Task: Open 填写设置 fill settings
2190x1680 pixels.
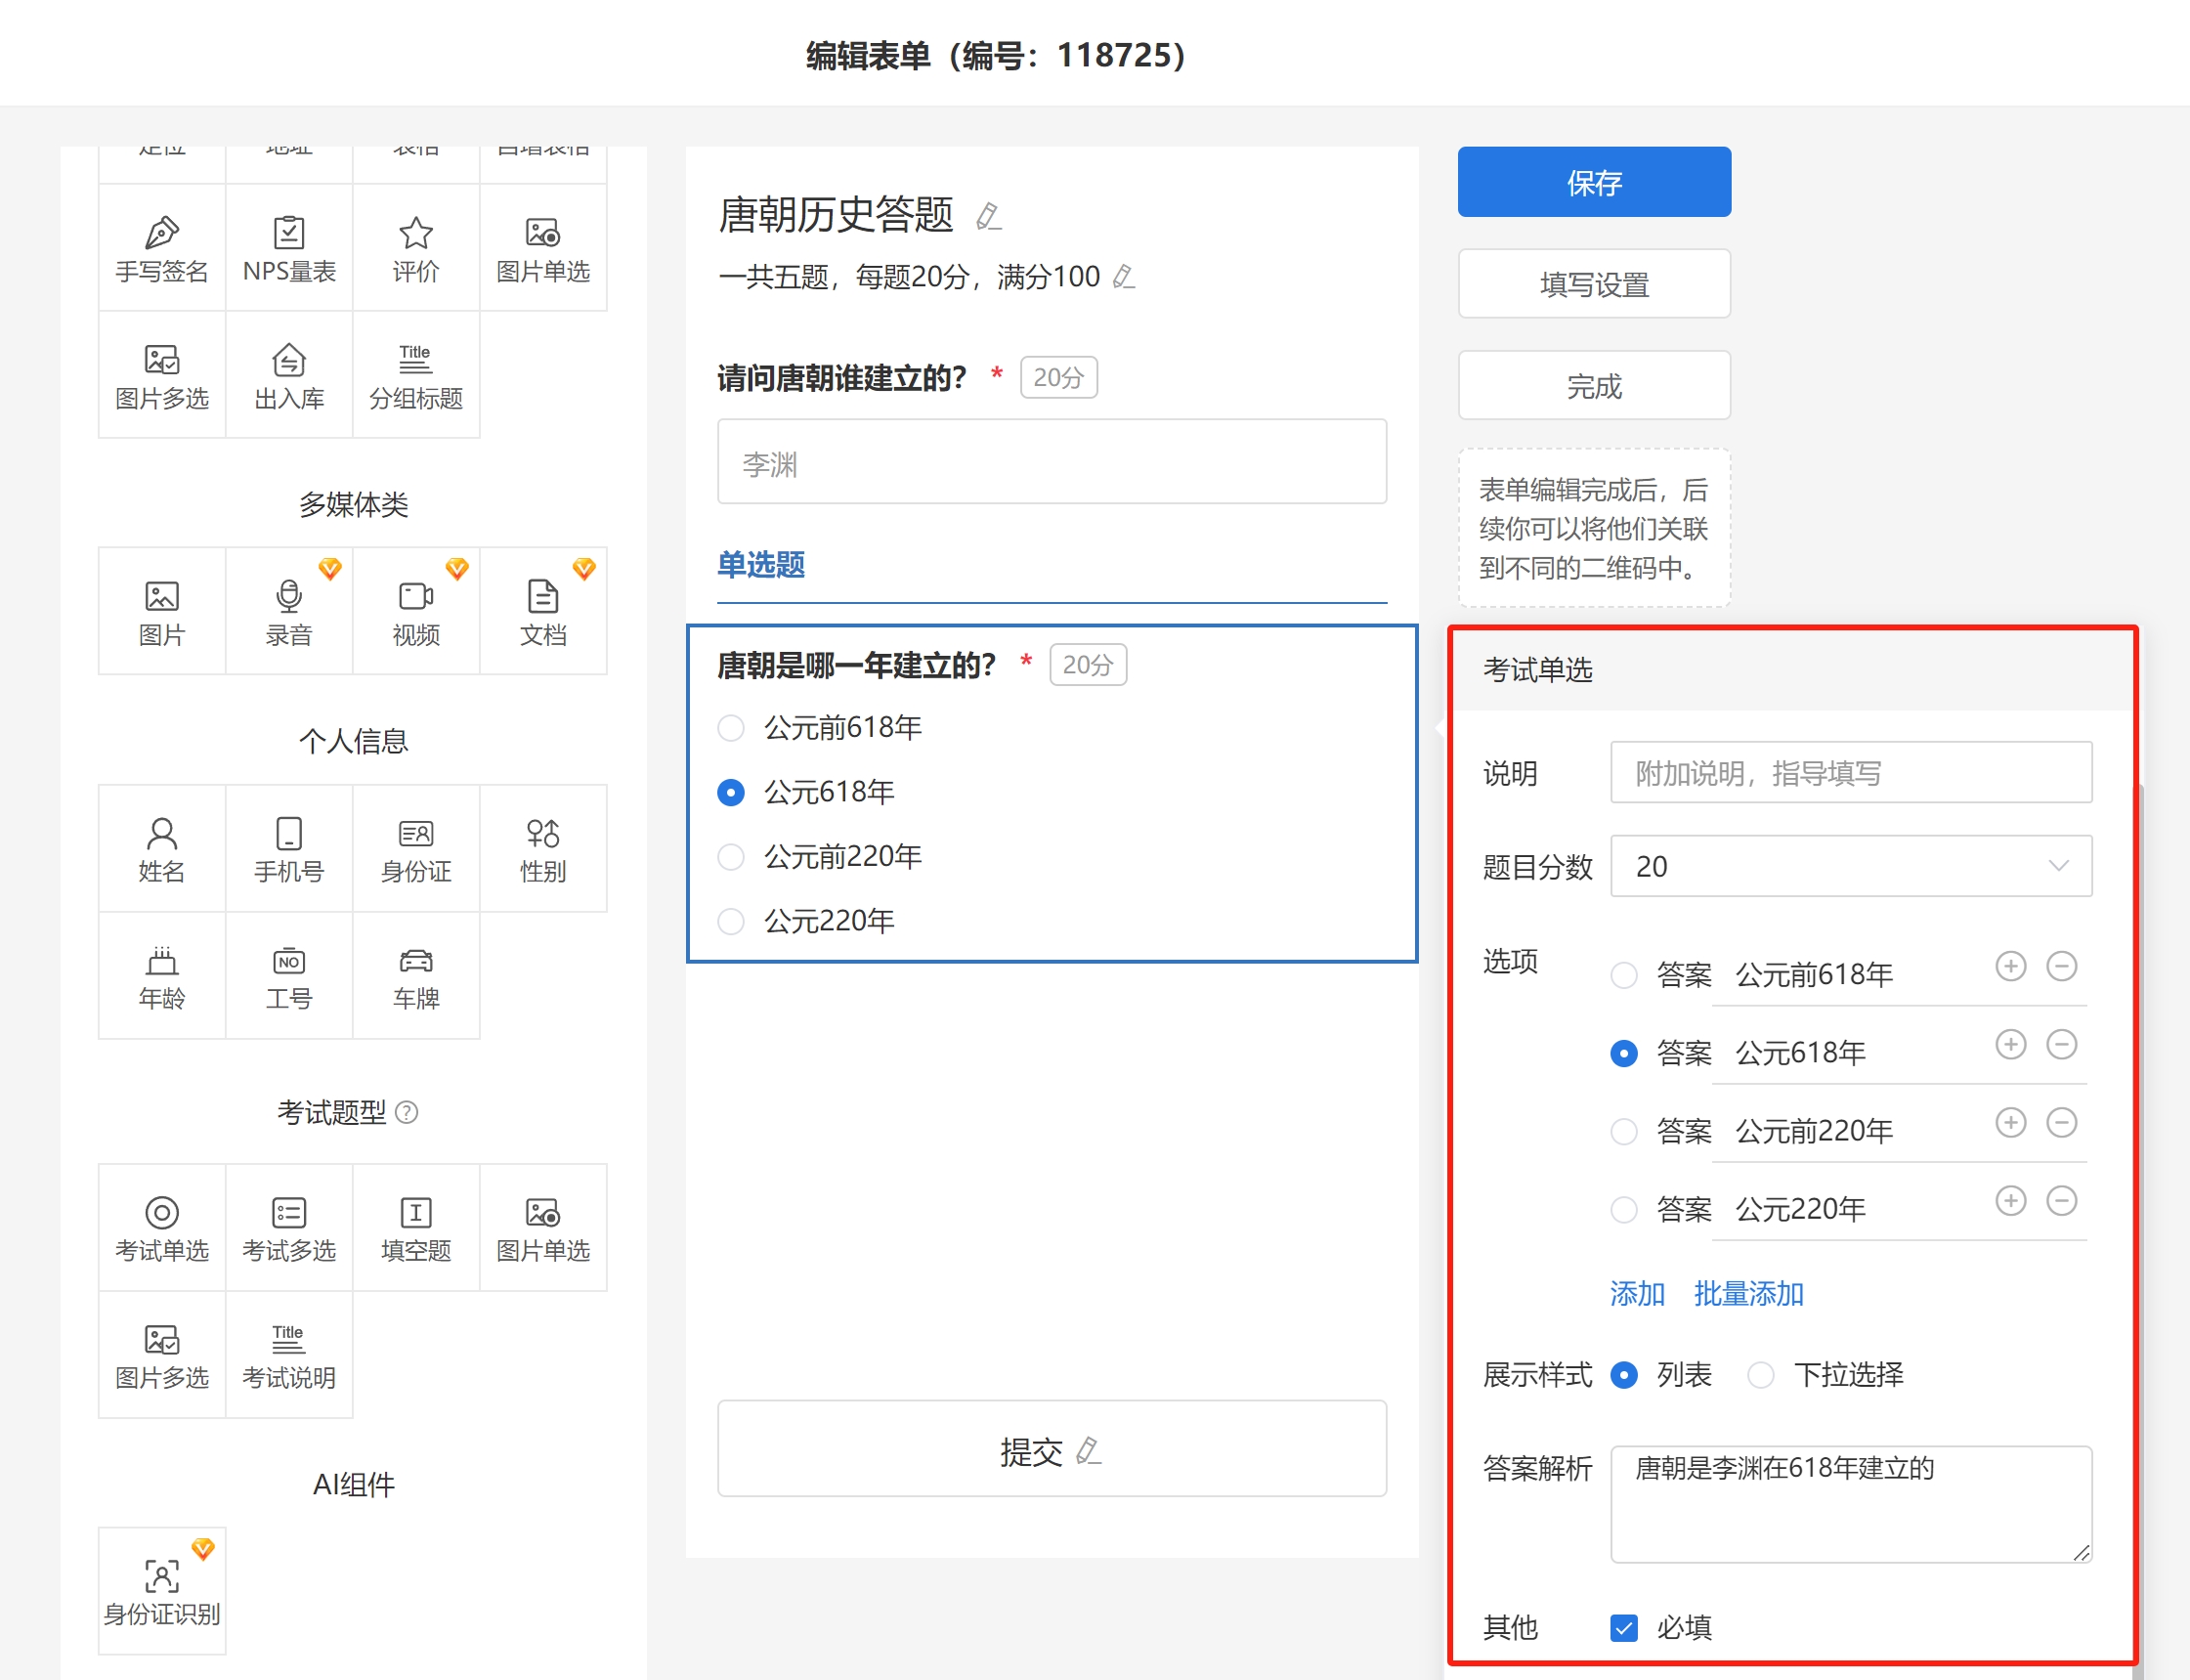Action: click(1594, 284)
